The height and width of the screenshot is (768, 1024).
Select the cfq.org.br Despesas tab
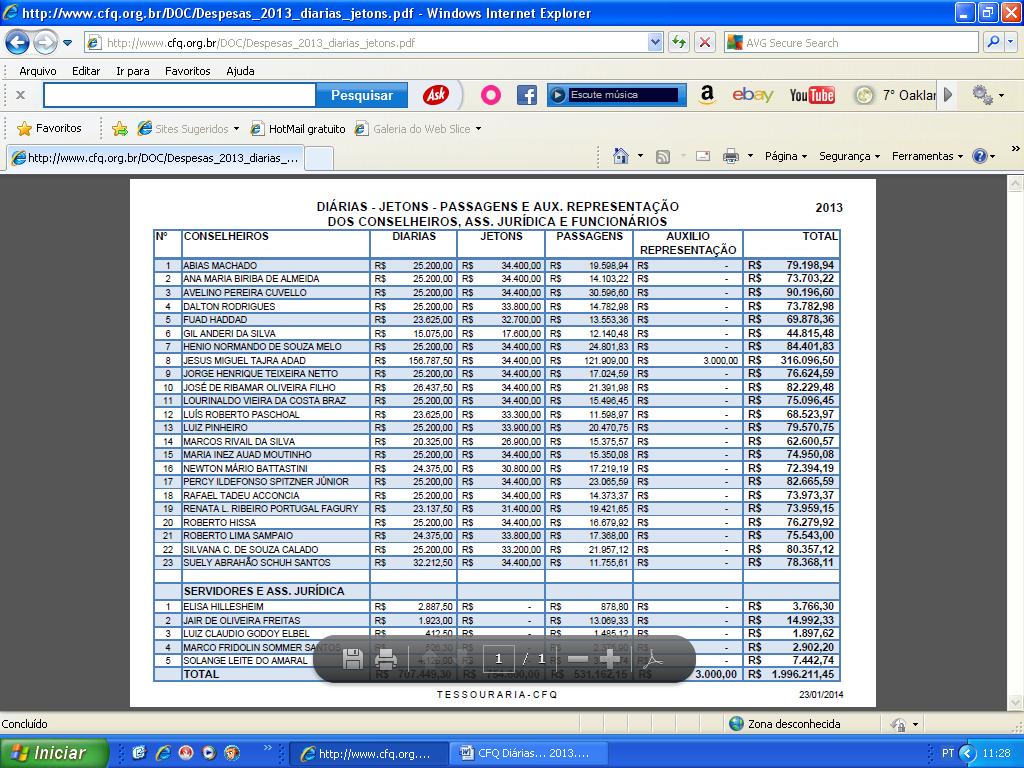(x=155, y=158)
